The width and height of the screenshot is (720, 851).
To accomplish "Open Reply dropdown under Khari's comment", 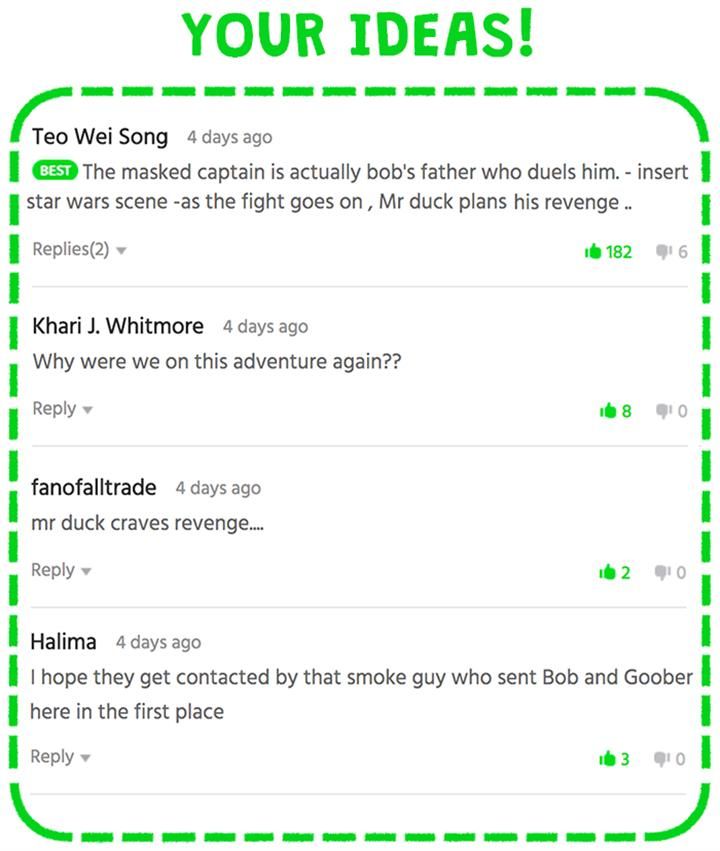I will pyautogui.click(x=62, y=408).
